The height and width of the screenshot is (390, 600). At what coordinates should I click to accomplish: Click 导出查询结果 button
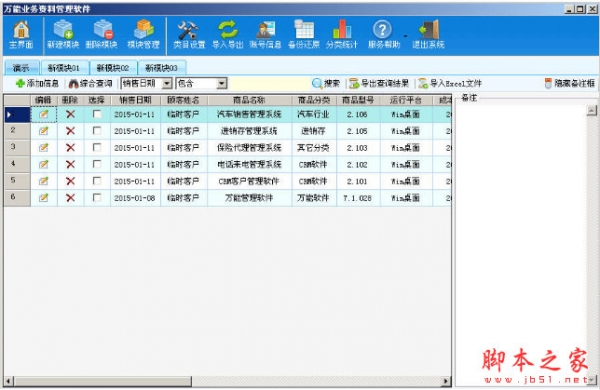[x=379, y=83]
